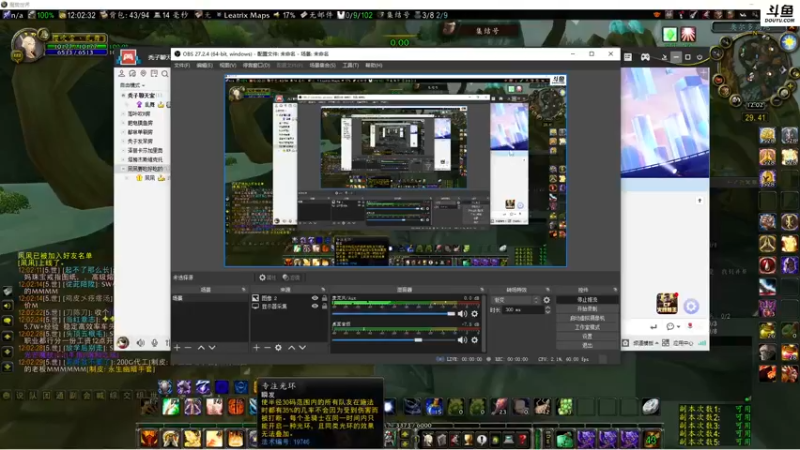Click the OBS preview canvas
This screenshot has width=800, height=450.
(395, 170)
